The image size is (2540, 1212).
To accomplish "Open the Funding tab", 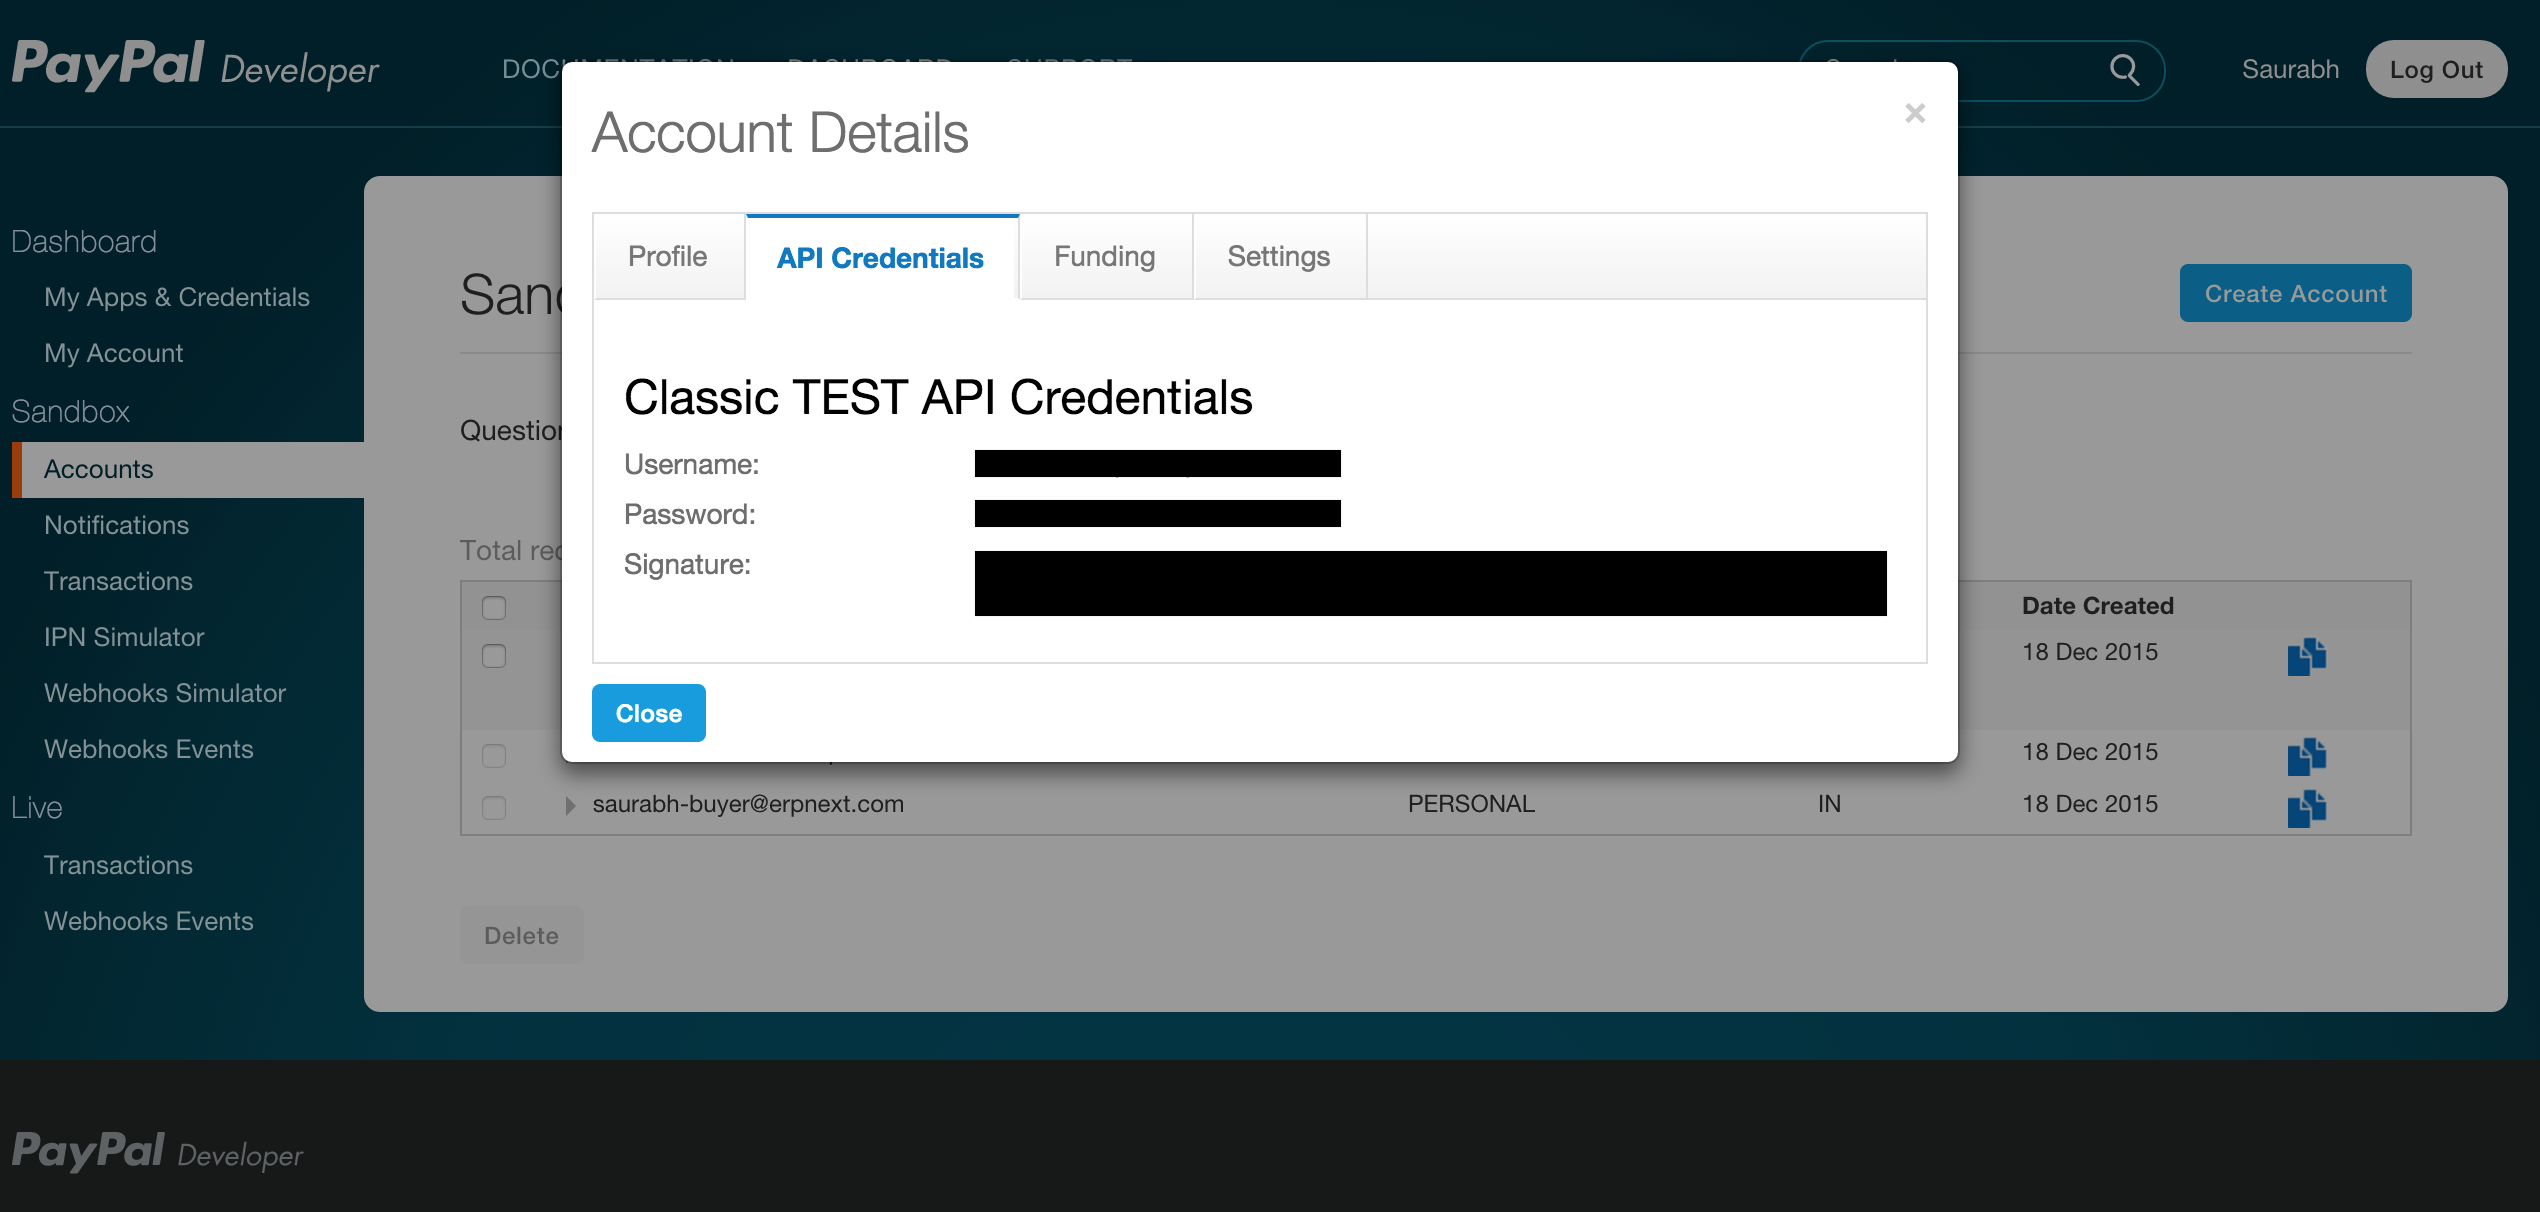I will (x=1104, y=257).
